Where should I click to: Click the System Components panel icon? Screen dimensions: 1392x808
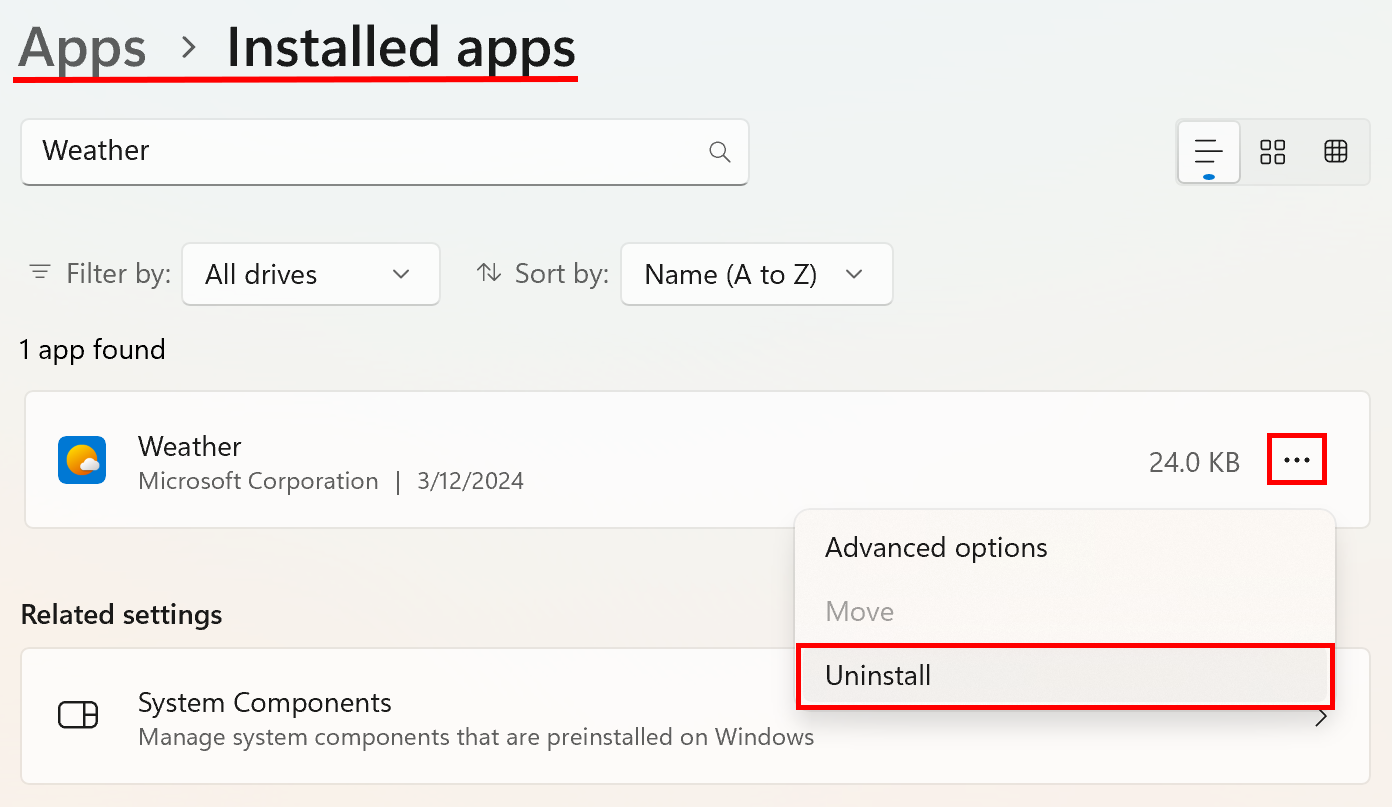[x=78, y=716]
